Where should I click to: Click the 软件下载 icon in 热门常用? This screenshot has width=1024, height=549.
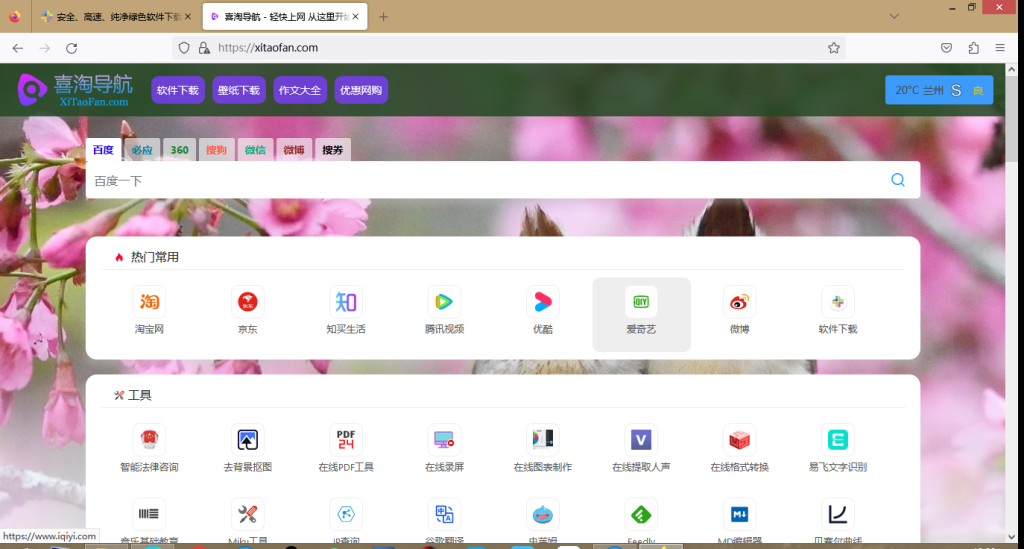[x=837, y=302]
